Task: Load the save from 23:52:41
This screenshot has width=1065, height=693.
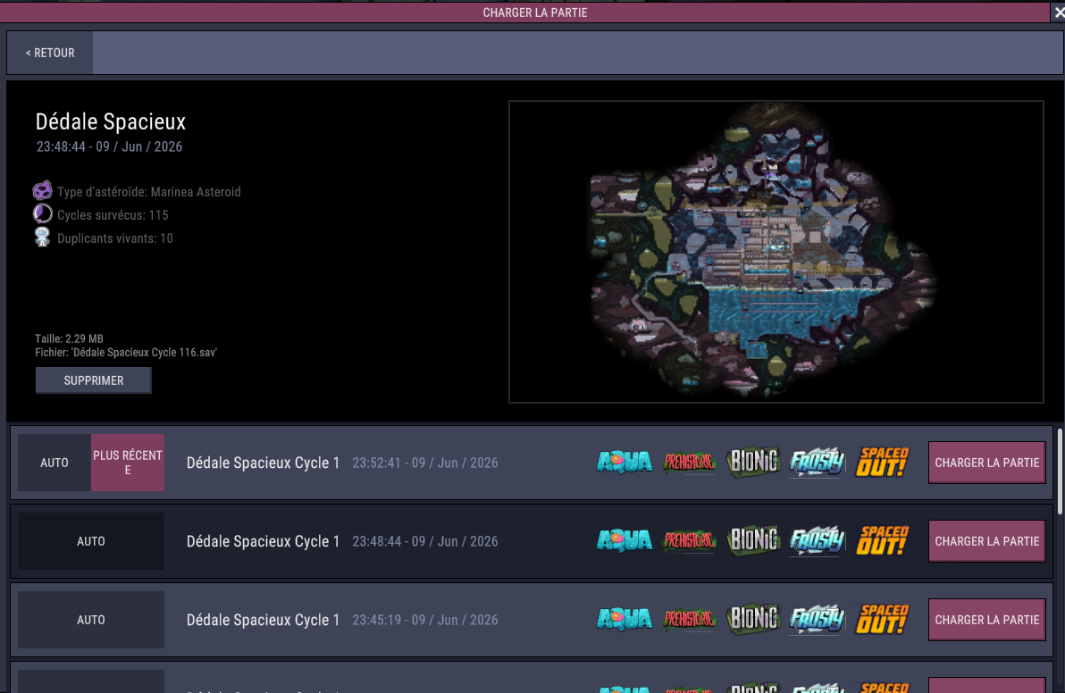Action: point(987,463)
